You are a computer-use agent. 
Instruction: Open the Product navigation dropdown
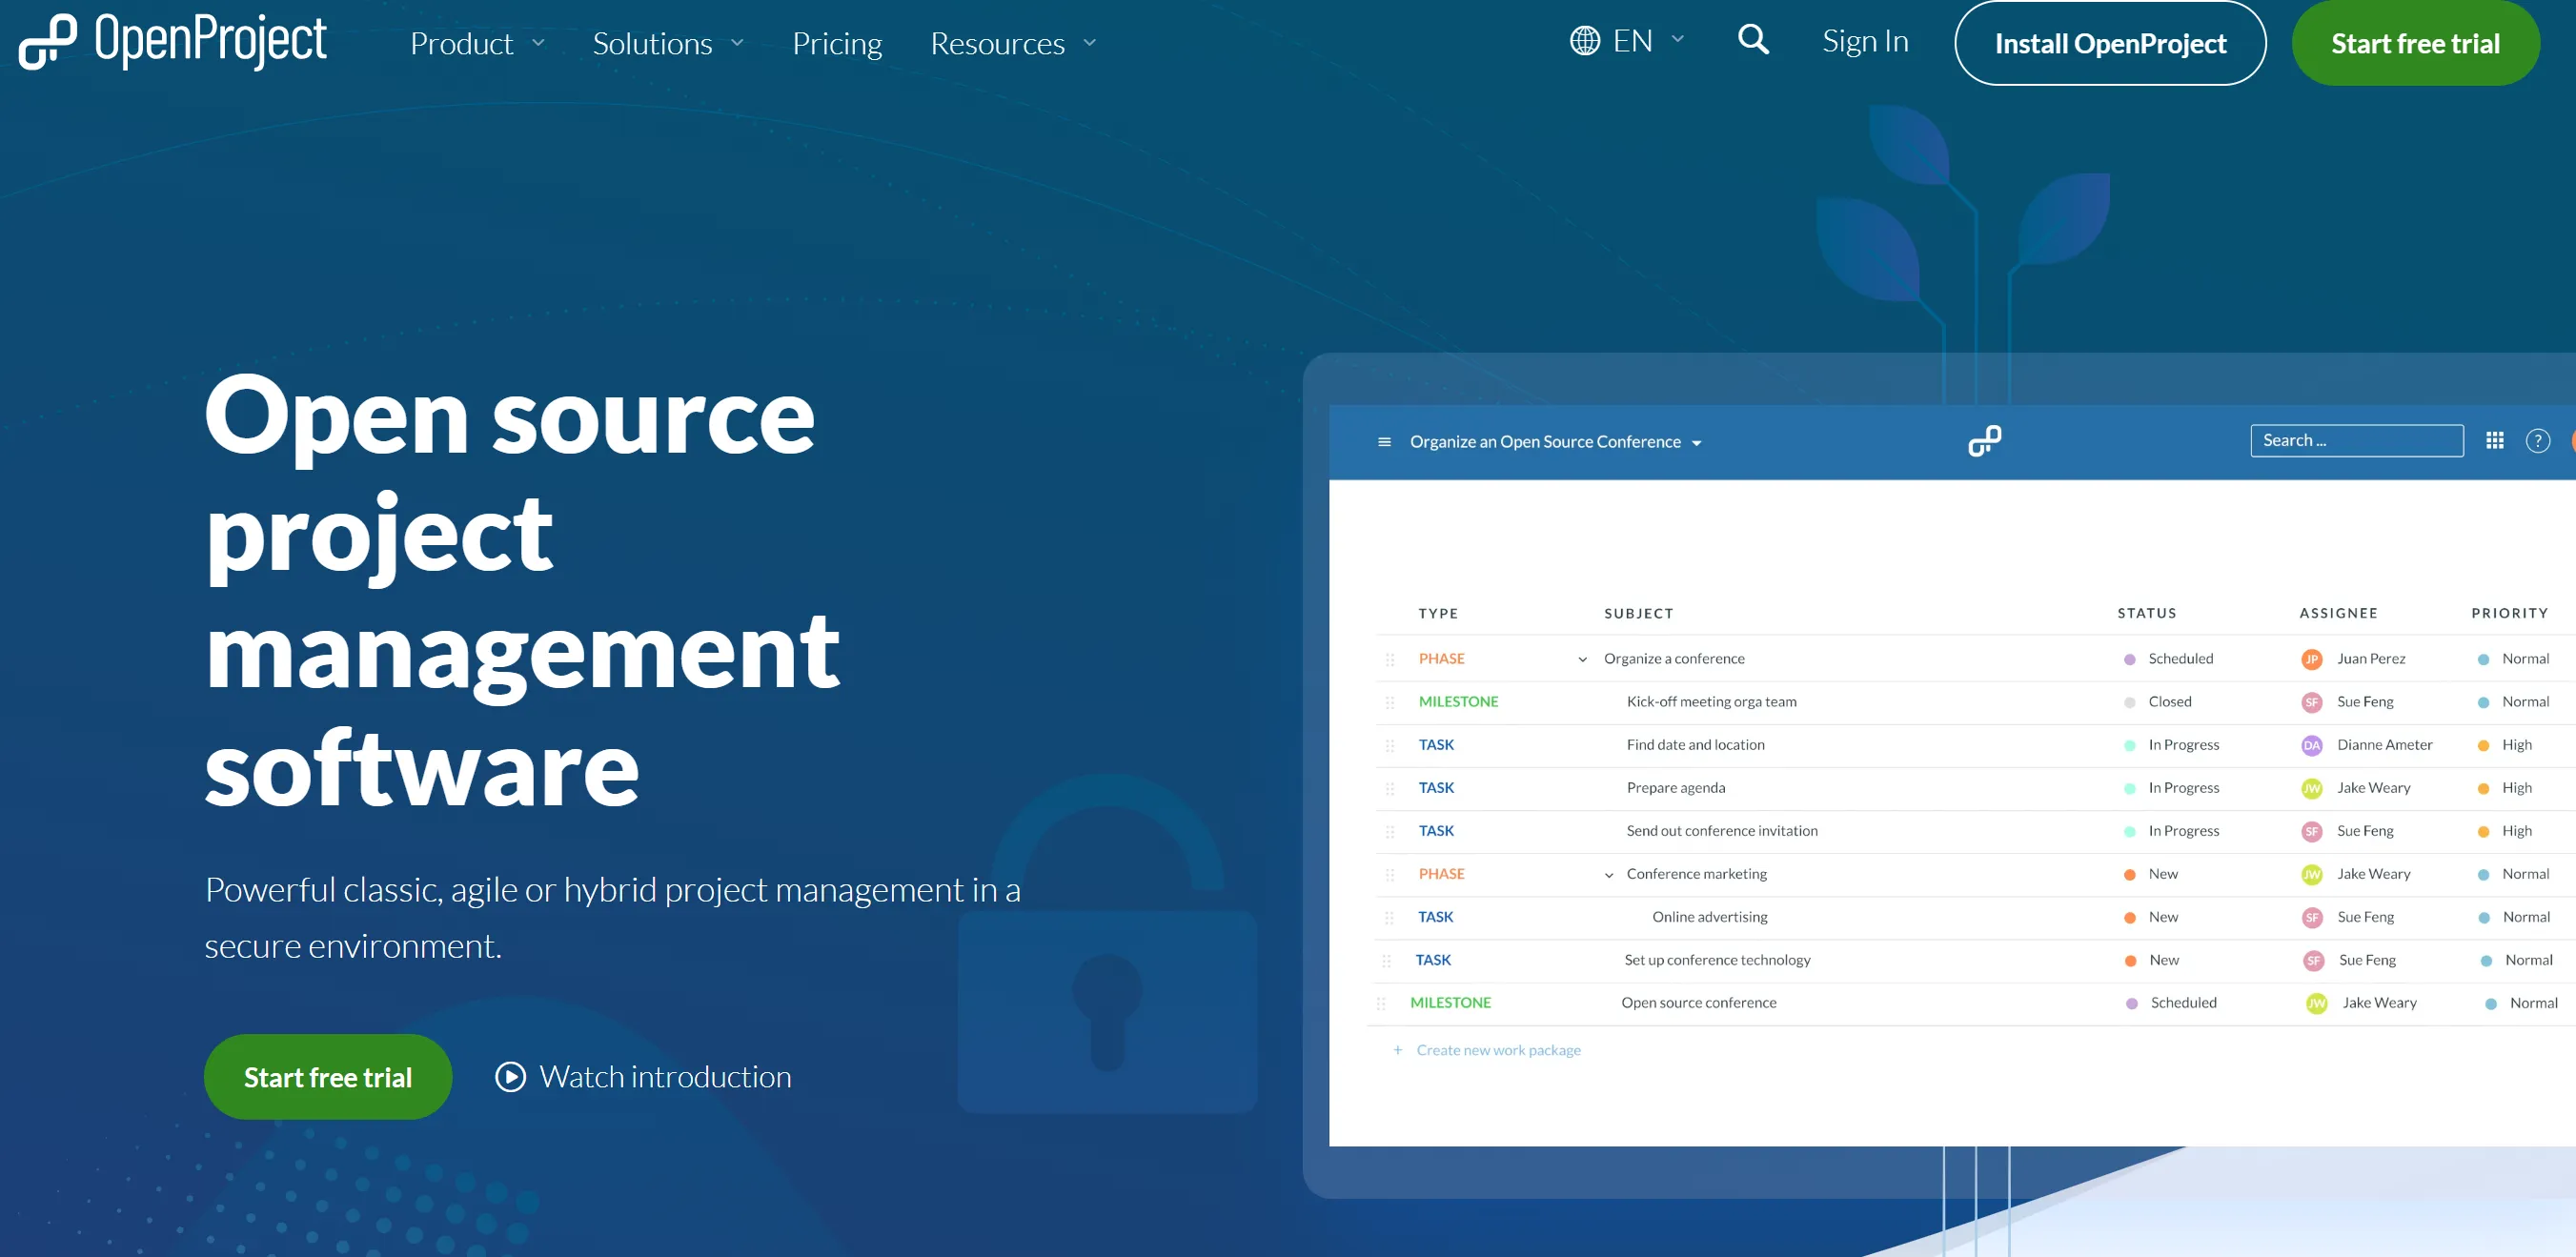(x=478, y=43)
